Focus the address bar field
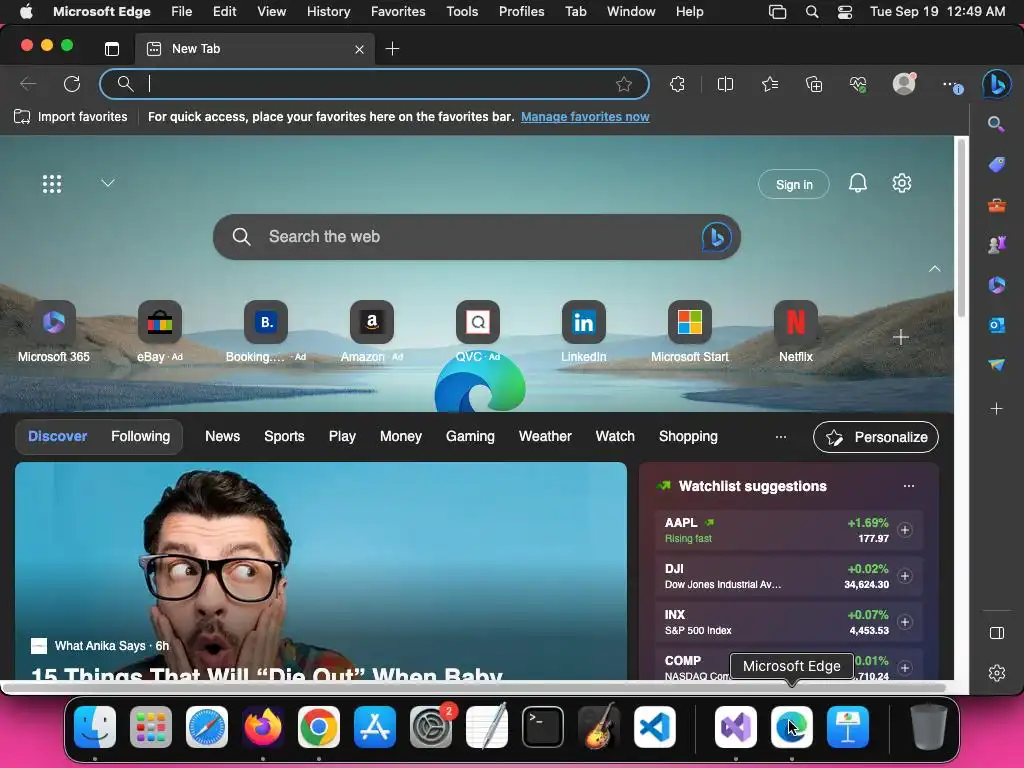Screen dimensions: 1024x768 coord(374,84)
